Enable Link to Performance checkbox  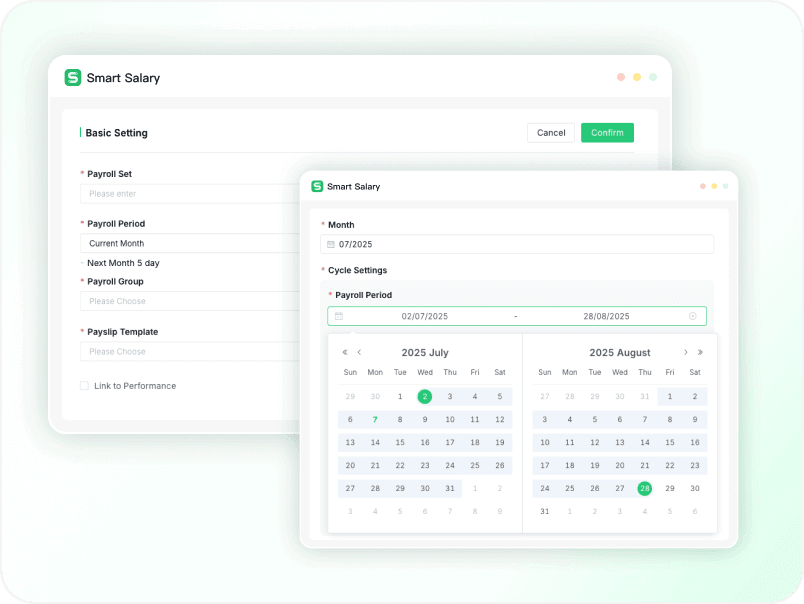pos(85,386)
